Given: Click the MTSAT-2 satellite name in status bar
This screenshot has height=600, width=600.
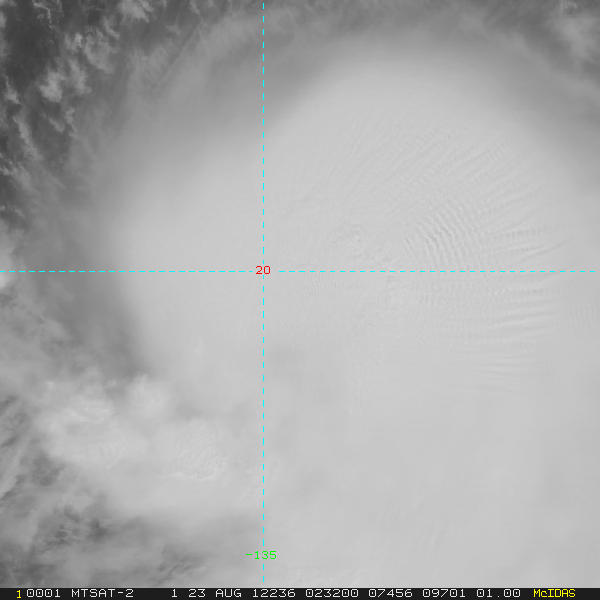Looking at the screenshot, I should pyautogui.click(x=102, y=593).
